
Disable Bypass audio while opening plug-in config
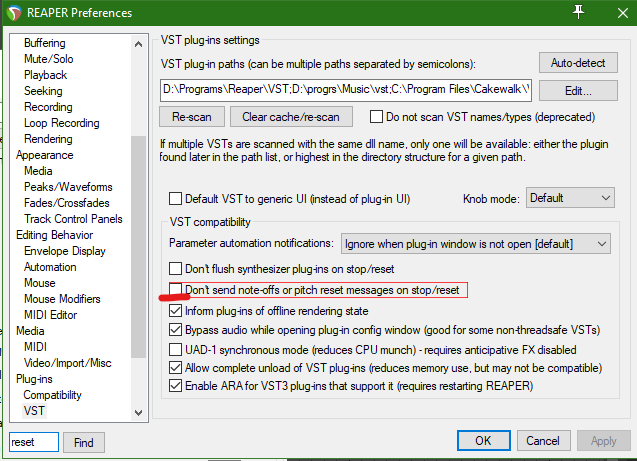(176, 330)
